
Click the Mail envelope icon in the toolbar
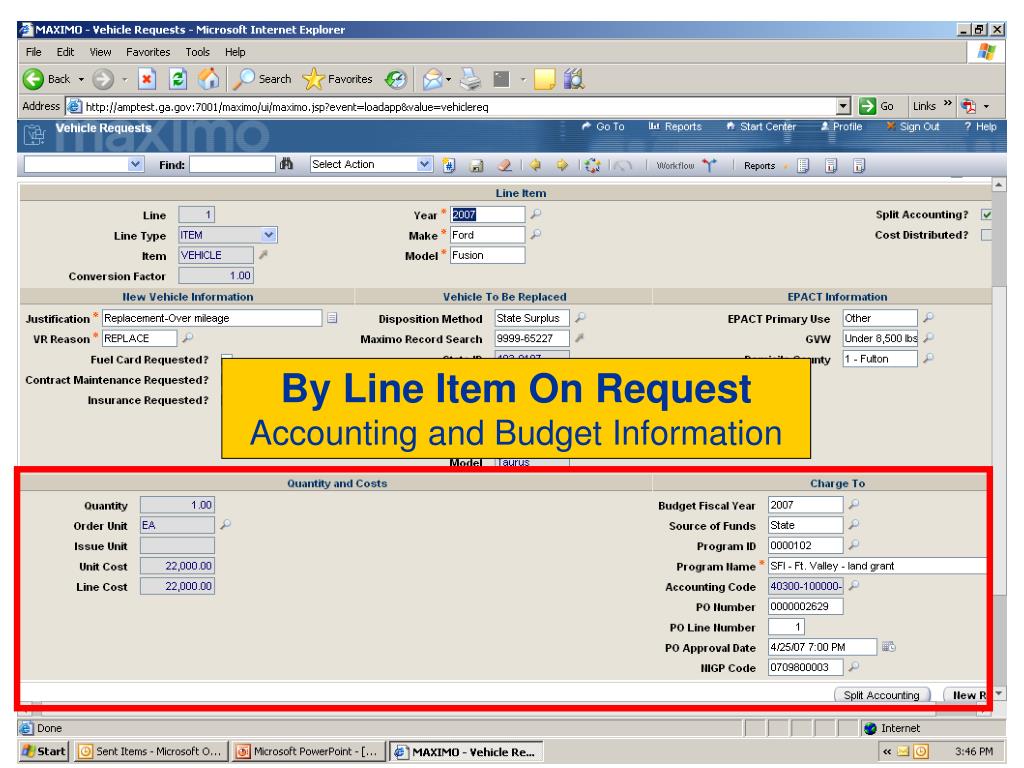432,79
